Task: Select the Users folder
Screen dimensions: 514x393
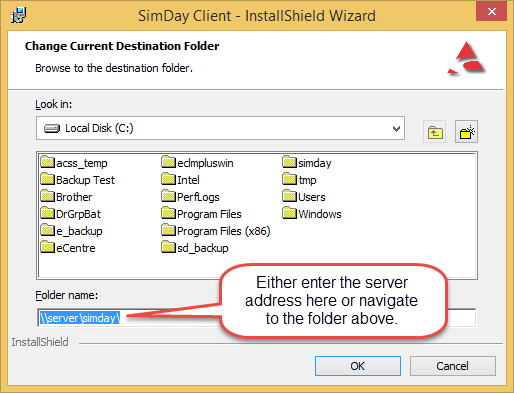Action: coord(304,197)
